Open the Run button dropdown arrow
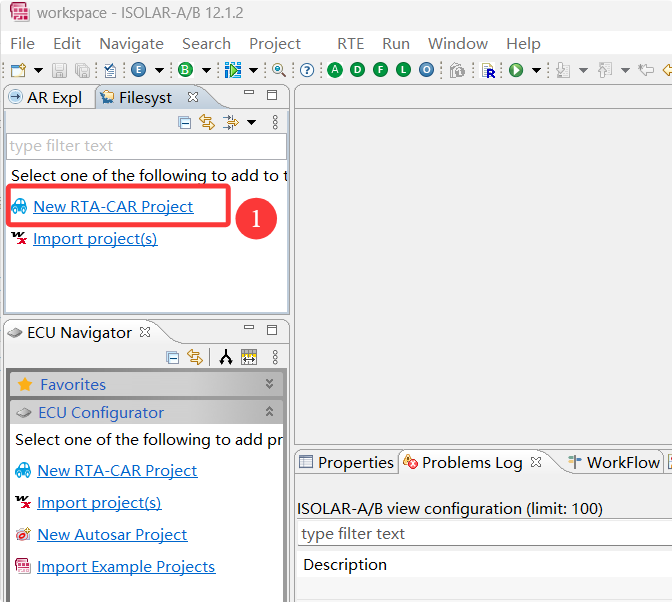 tap(536, 70)
